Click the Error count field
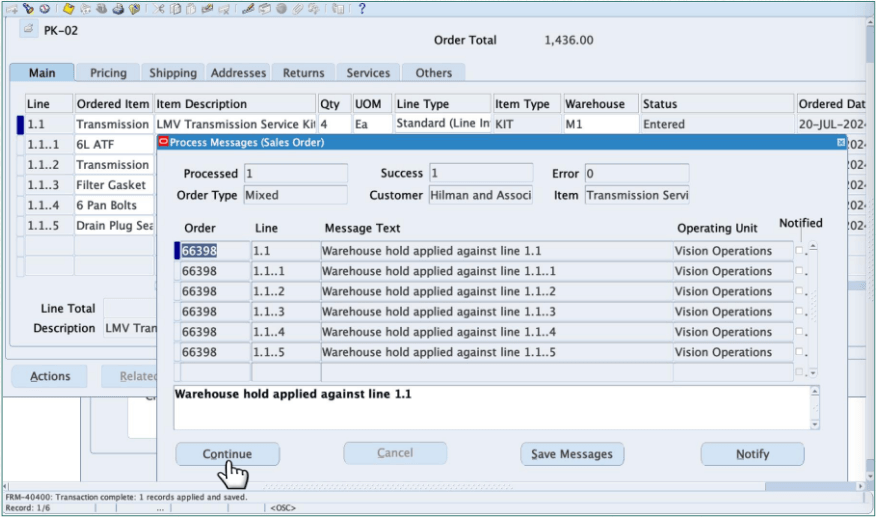876x517 pixels. 637,173
